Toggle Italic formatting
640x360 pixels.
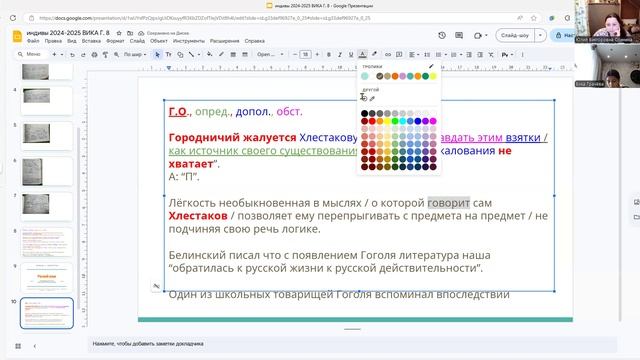(x=340, y=55)
